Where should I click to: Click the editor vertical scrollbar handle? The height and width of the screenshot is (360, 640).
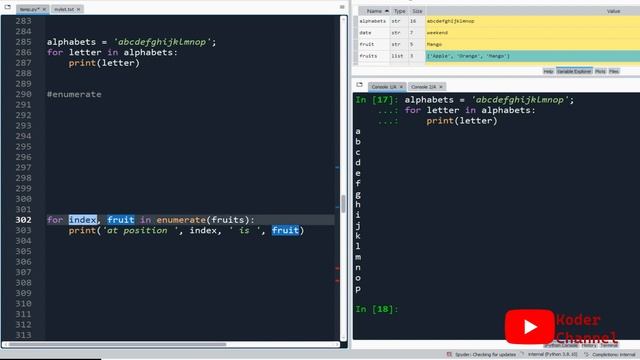(343, 203)
